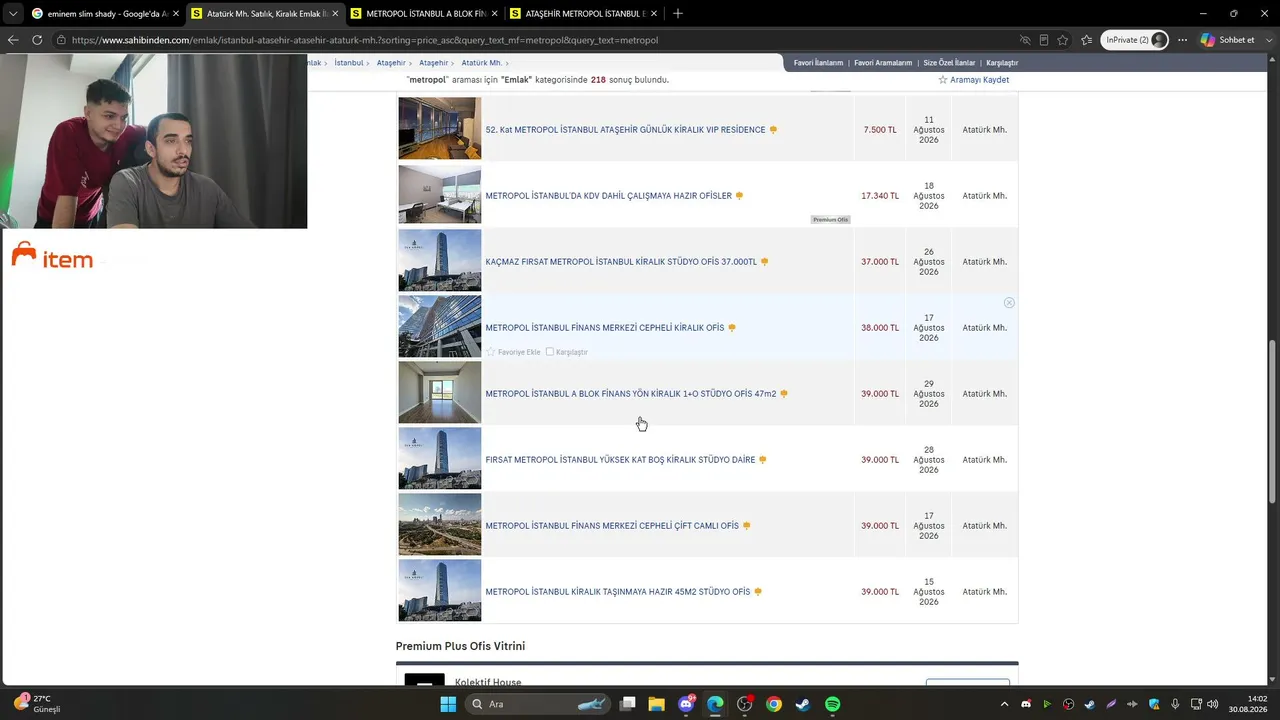Image resolution: width=1280 pixels, height=720 pixels.
Task: Tick the Karşılaştır checkbox on the 38.000 TL listing
Action: coord(550,352)
